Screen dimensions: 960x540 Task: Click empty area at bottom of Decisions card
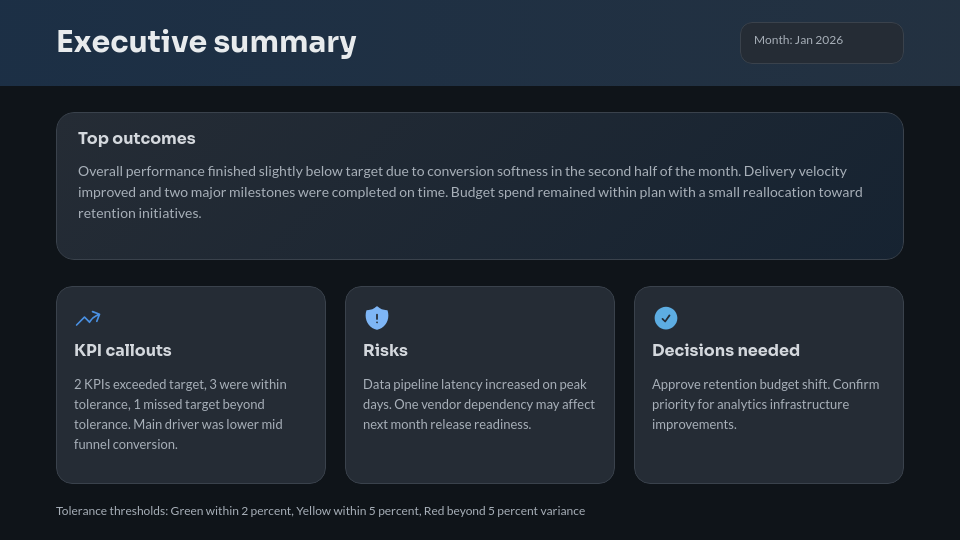coord(768,462)
